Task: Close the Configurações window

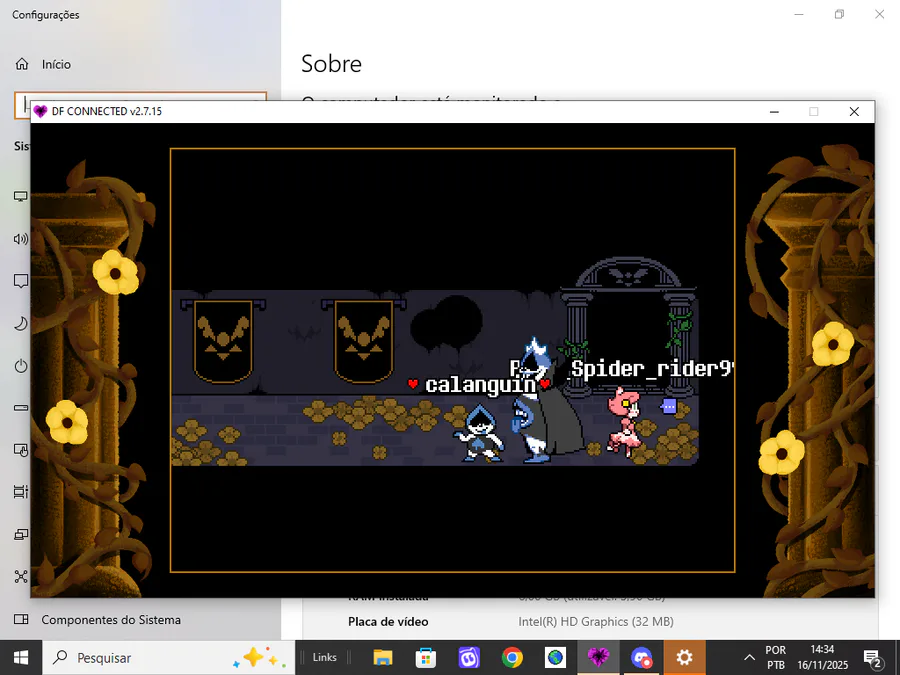Action: tap(879, 14)
